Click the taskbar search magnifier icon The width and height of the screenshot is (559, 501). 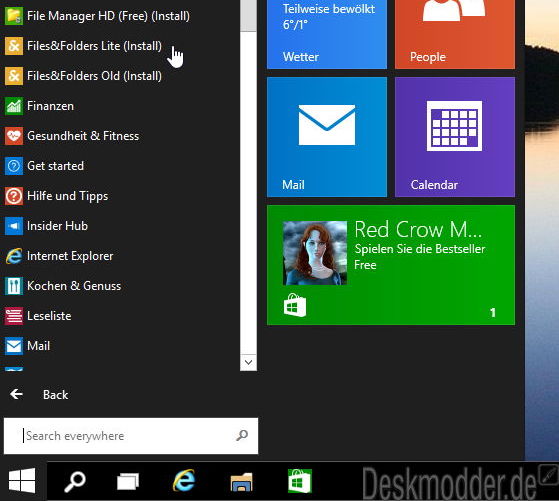[x=75, y=481]
